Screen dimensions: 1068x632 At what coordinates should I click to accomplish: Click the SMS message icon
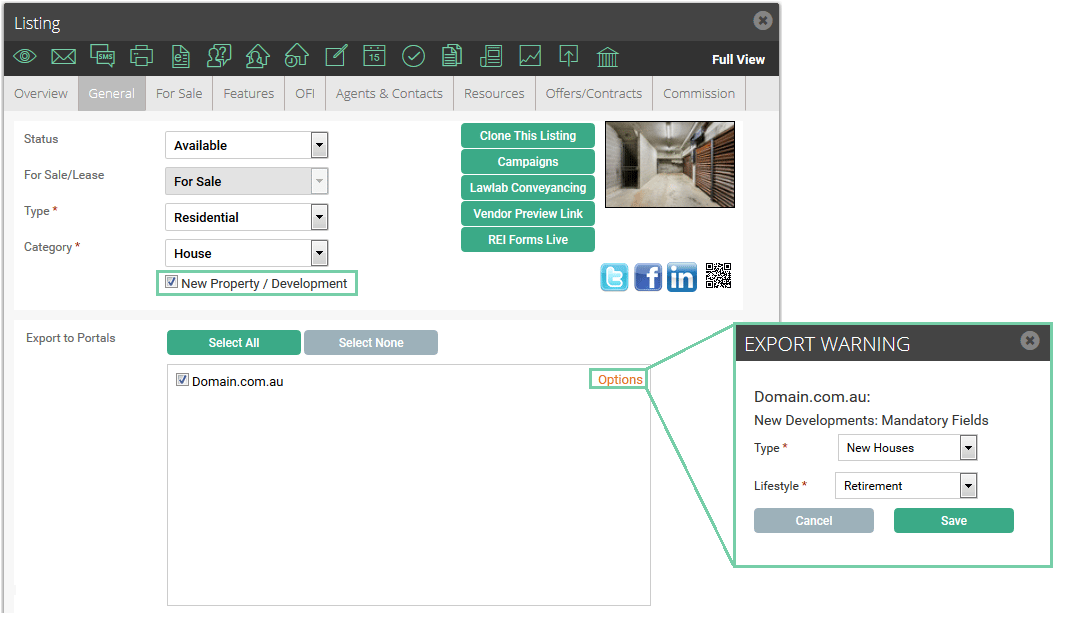point(102,56)
